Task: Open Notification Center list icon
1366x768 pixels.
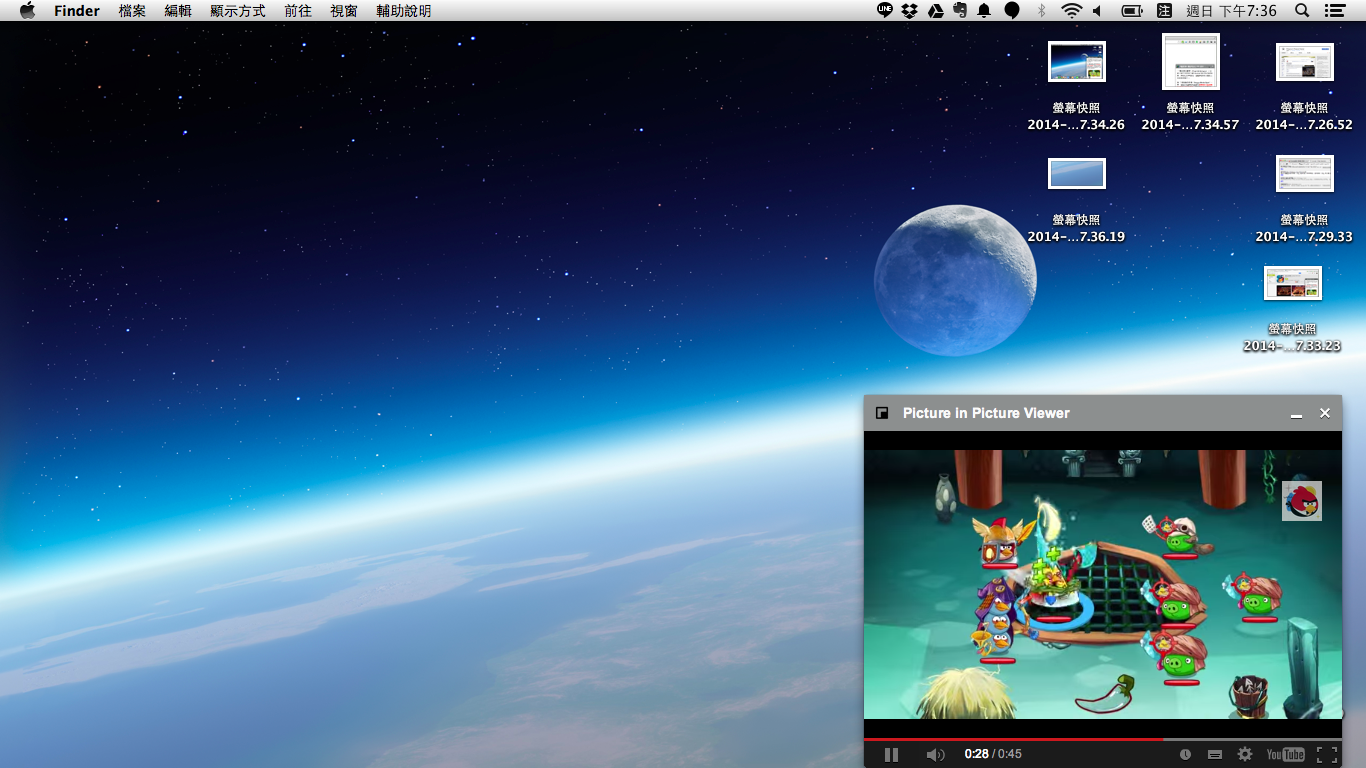Action: (1334, 10)
